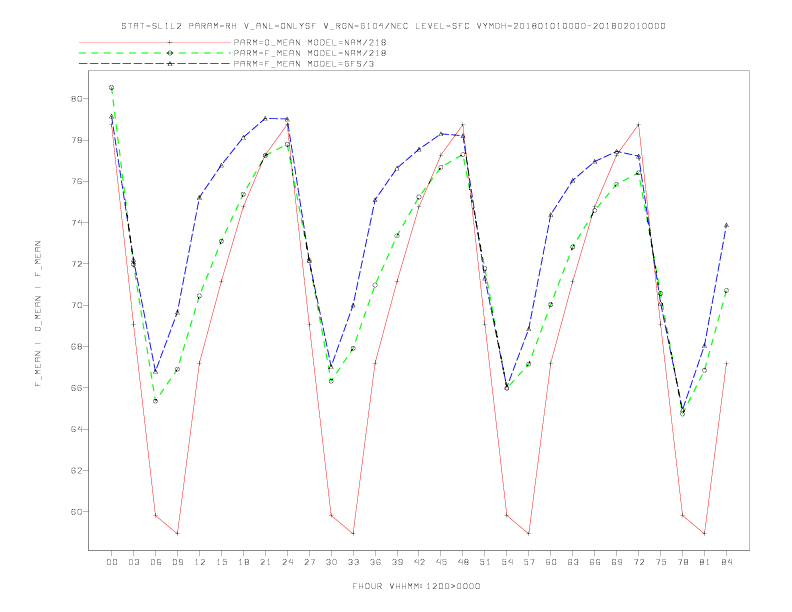Click y-axis value label 64
Screen dimensions: 792x612
[76, 429]
